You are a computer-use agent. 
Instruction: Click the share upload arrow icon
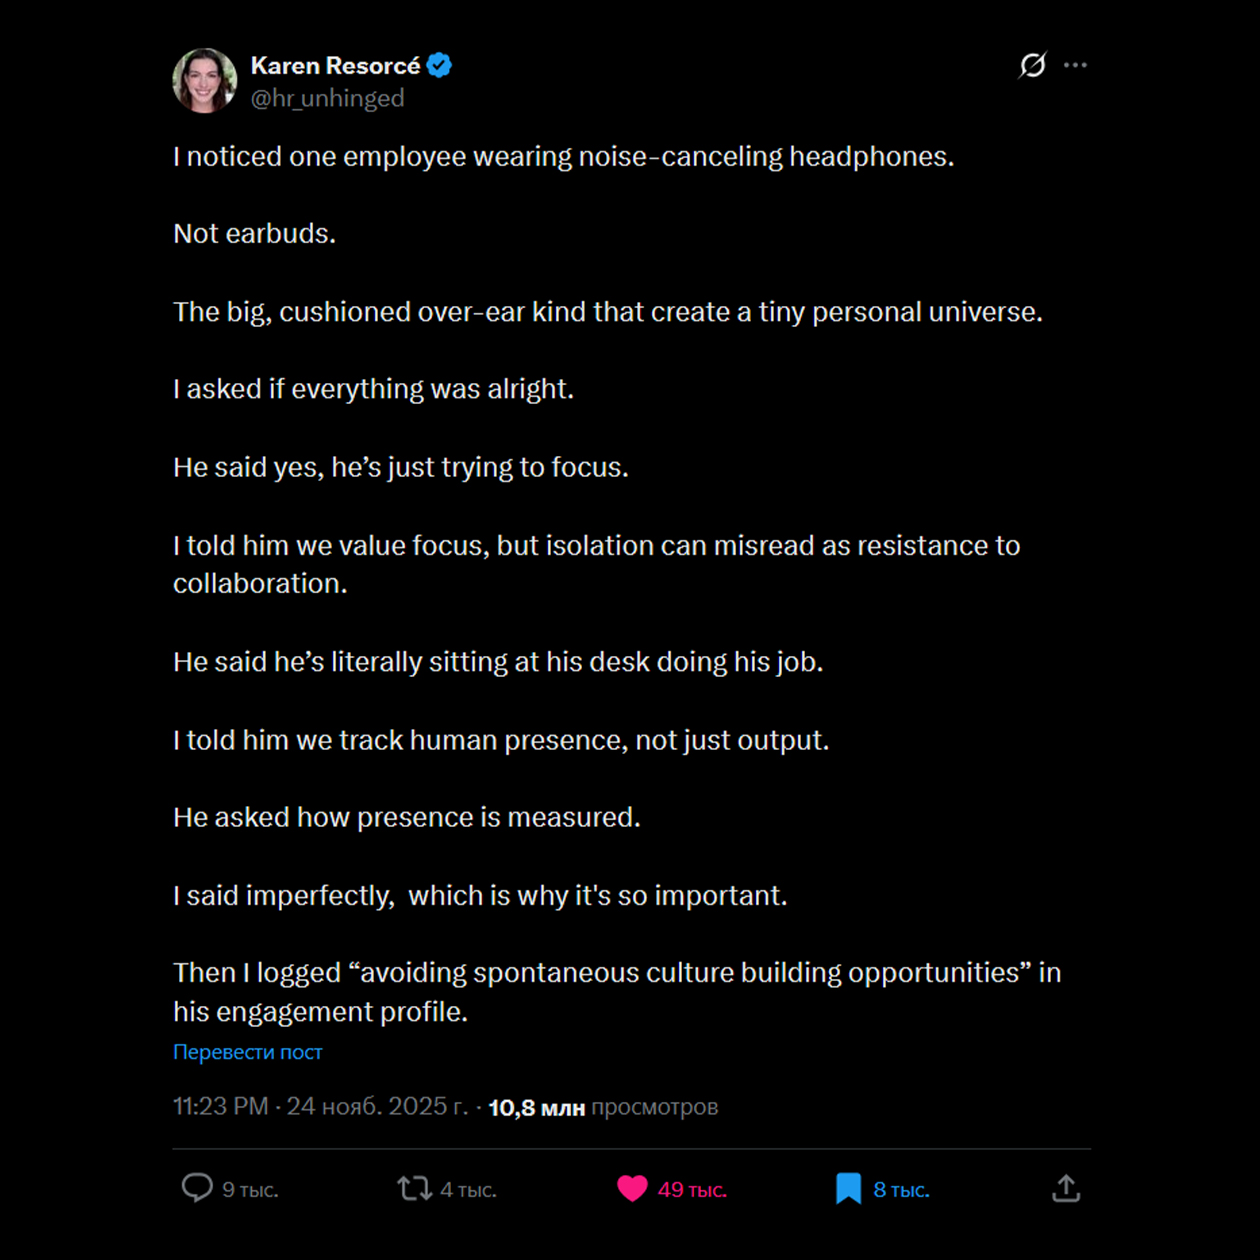coord(1066,1188)
